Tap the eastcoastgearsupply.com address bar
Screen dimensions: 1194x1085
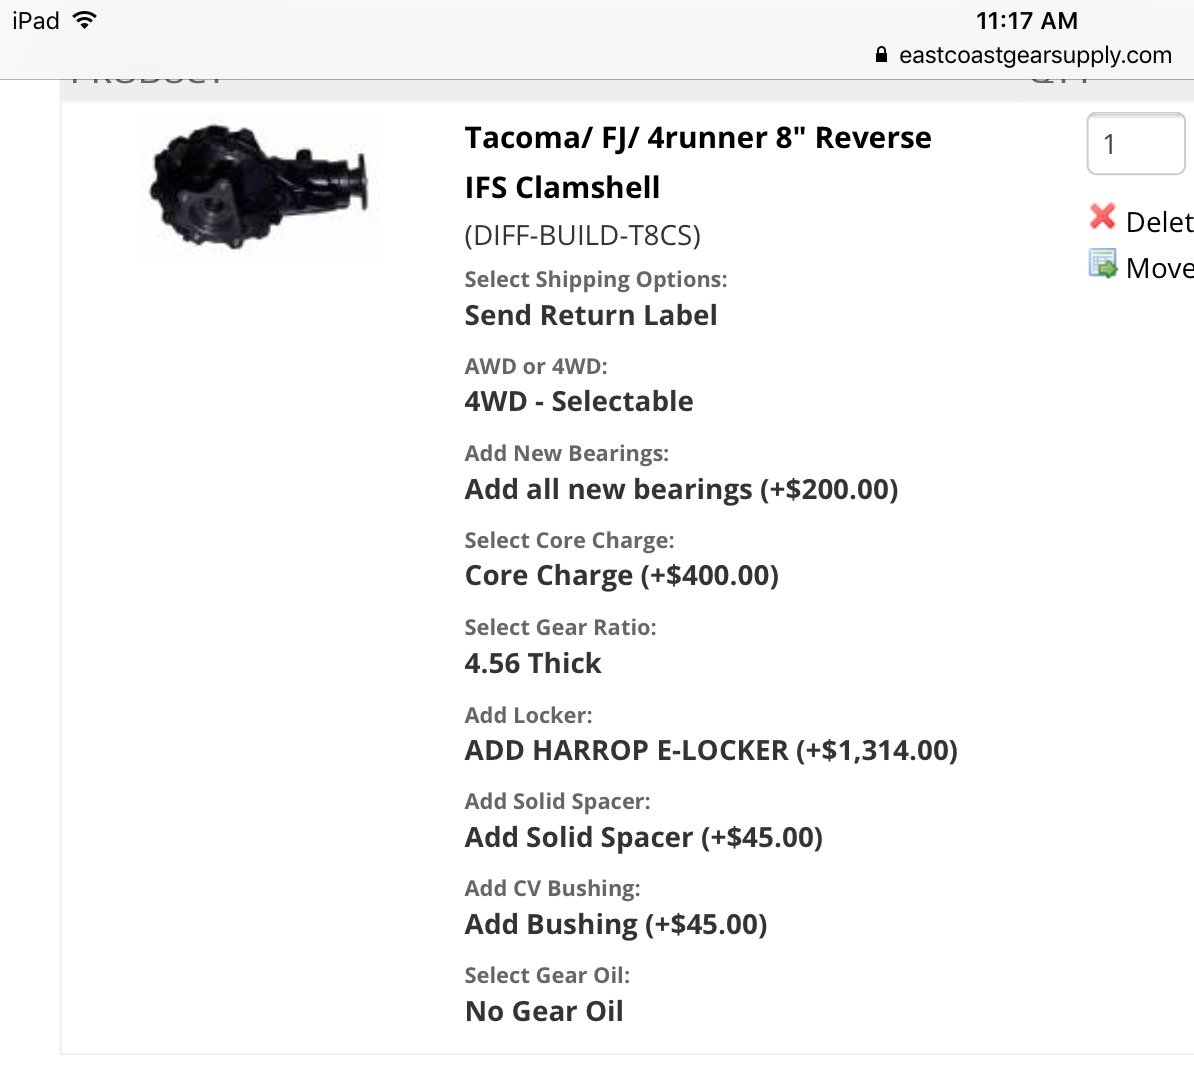[x=1023, y=55]
